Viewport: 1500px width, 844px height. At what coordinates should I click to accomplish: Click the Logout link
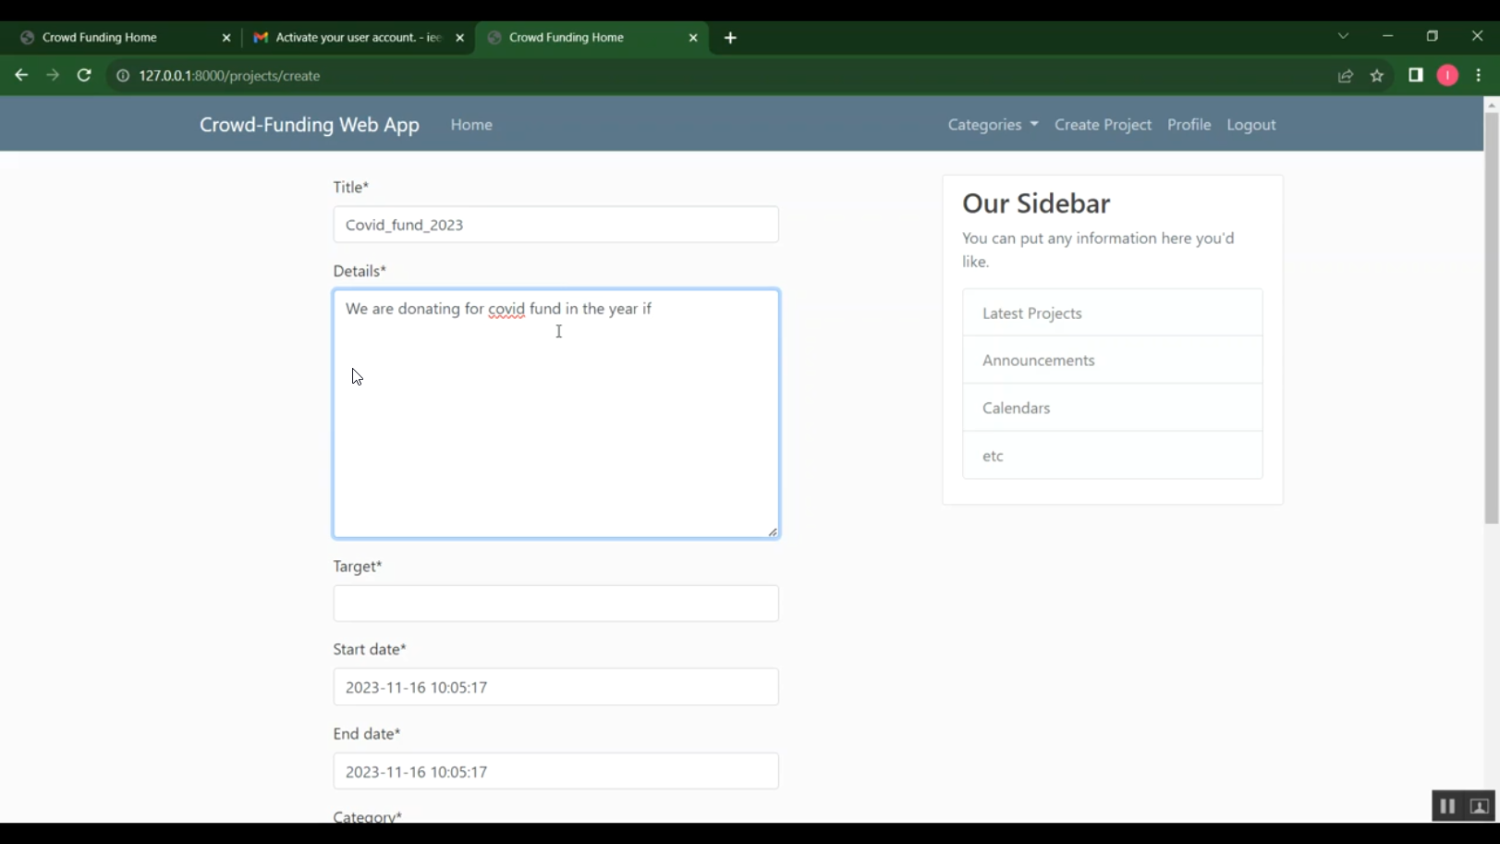click(1251, 125)
